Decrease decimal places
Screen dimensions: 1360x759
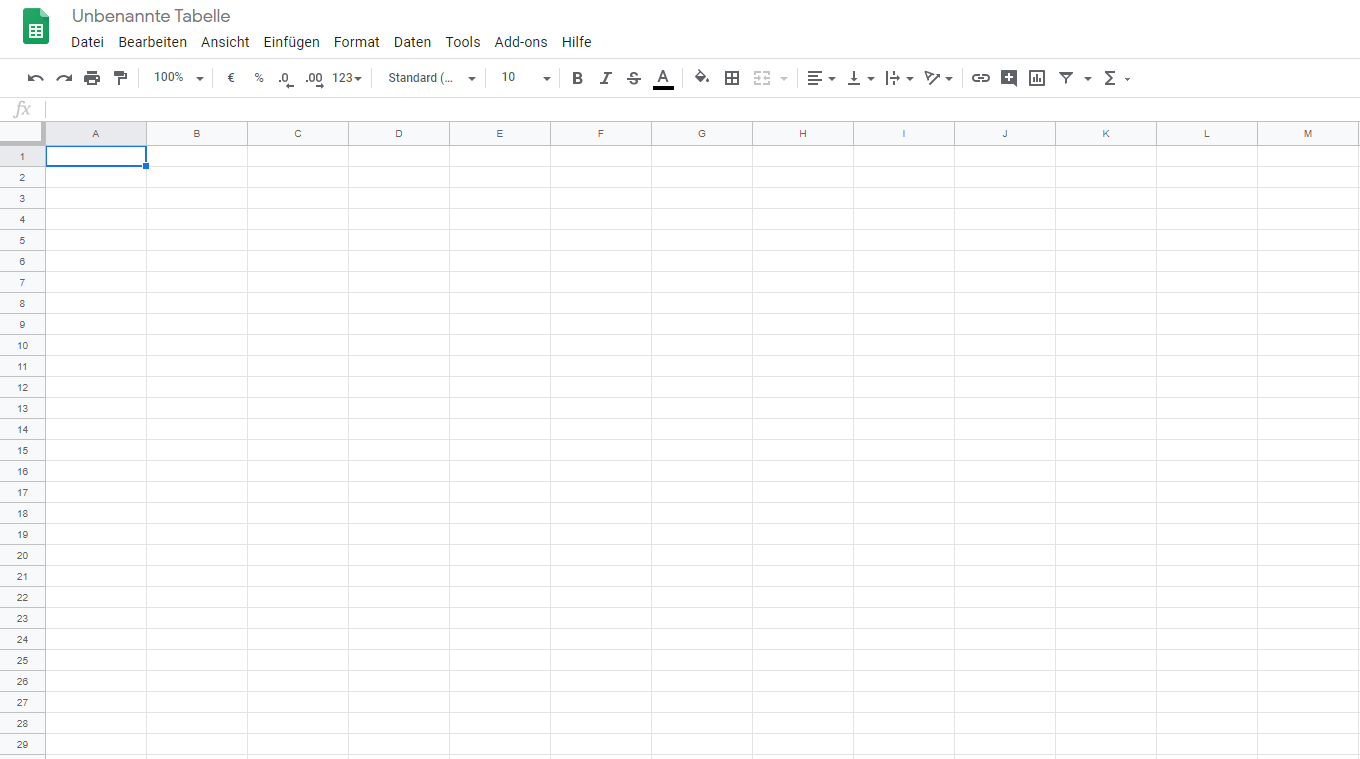click(286, 78)
